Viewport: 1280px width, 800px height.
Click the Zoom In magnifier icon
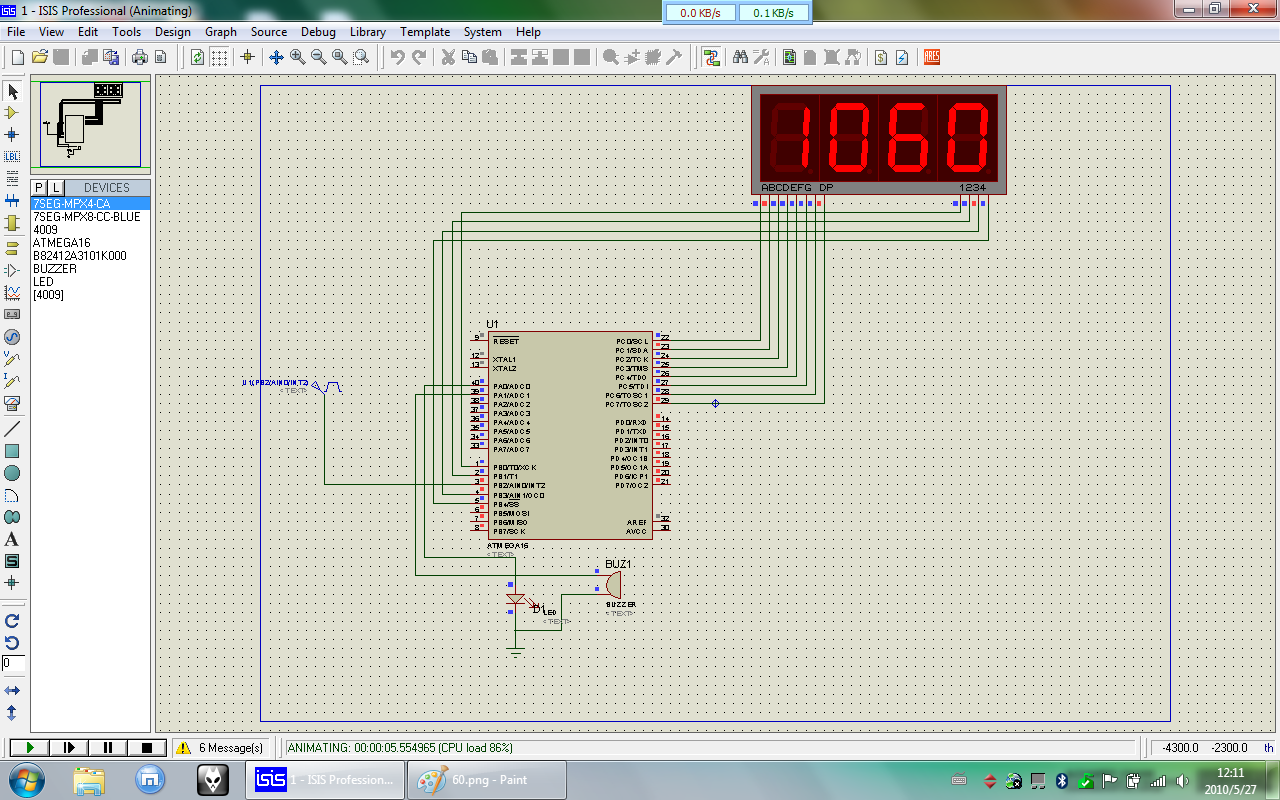297,57
